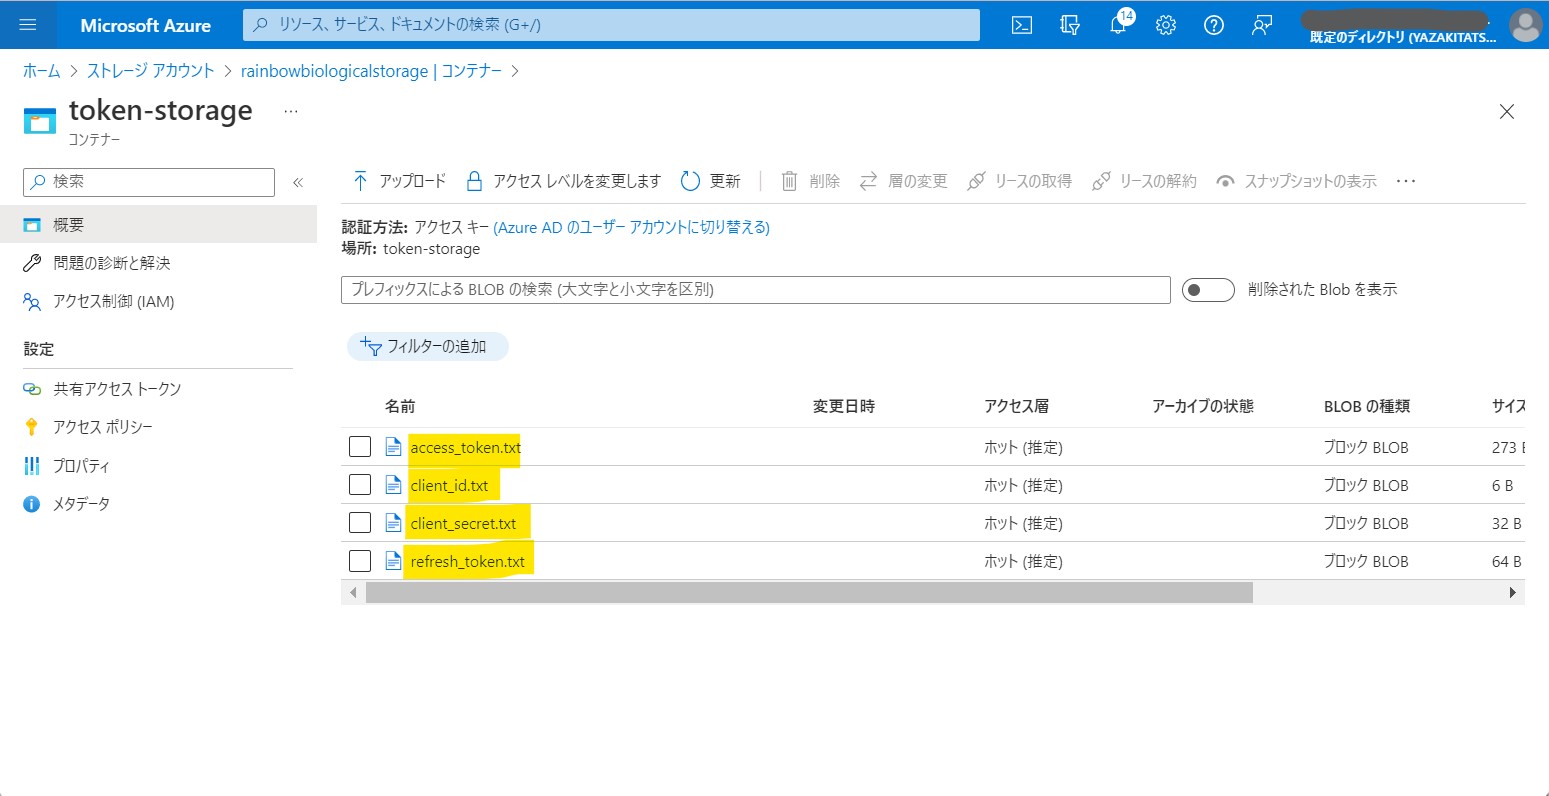Check the box for refresh_token.txt

[x=360, y=561]
